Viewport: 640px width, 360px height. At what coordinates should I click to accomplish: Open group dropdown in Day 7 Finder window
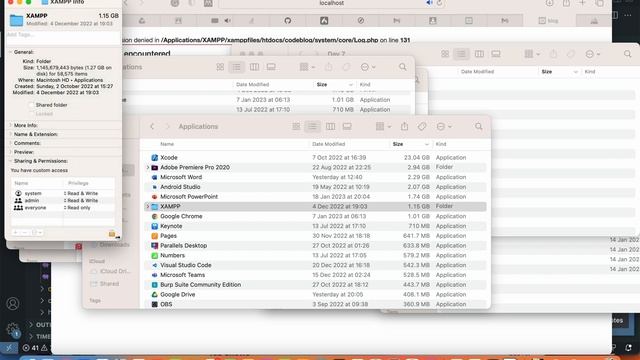(x=532, y=54)
